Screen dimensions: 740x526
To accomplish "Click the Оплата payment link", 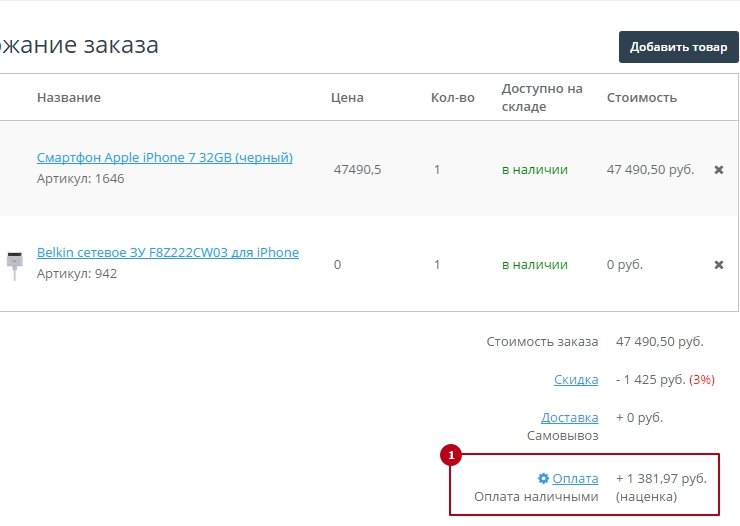I will [575, 479].
